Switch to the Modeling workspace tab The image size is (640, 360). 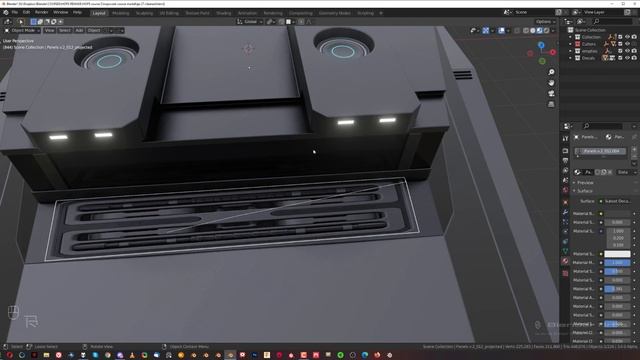click(x=120, y=13)
